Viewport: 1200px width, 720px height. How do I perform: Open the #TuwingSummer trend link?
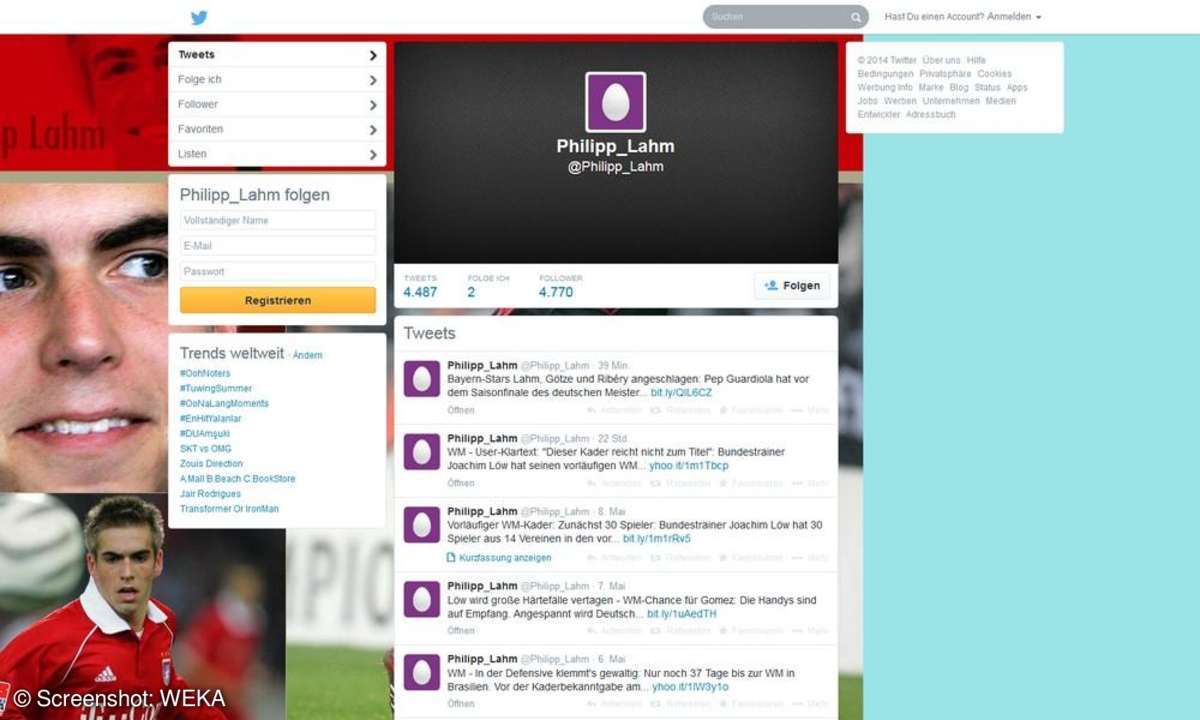[x=216, y=388]
